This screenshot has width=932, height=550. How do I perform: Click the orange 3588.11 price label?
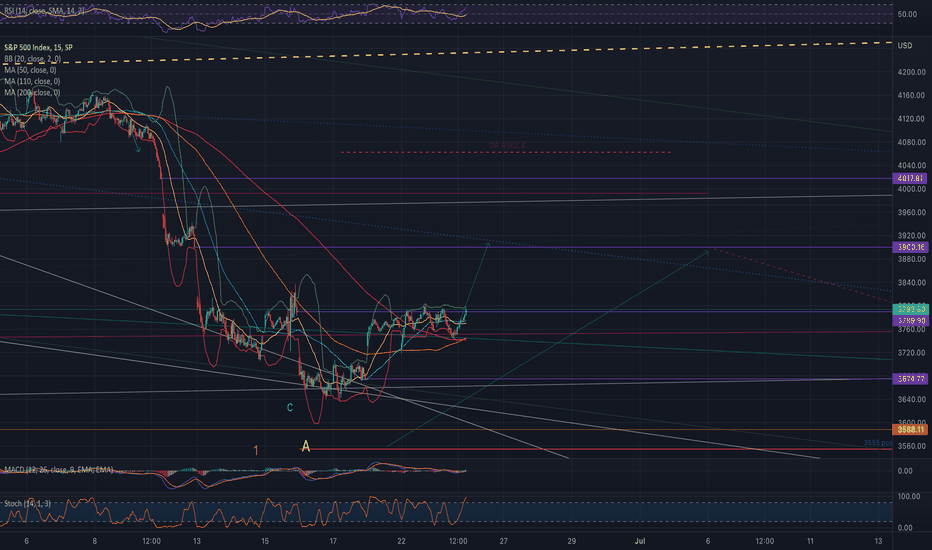point(910,429)
